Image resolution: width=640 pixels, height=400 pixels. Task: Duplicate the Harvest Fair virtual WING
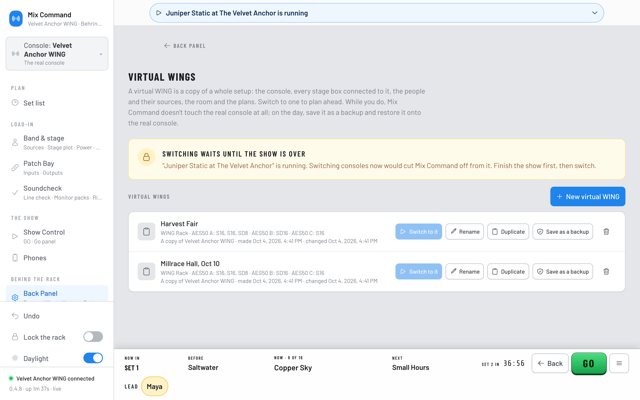pos(508,231)
